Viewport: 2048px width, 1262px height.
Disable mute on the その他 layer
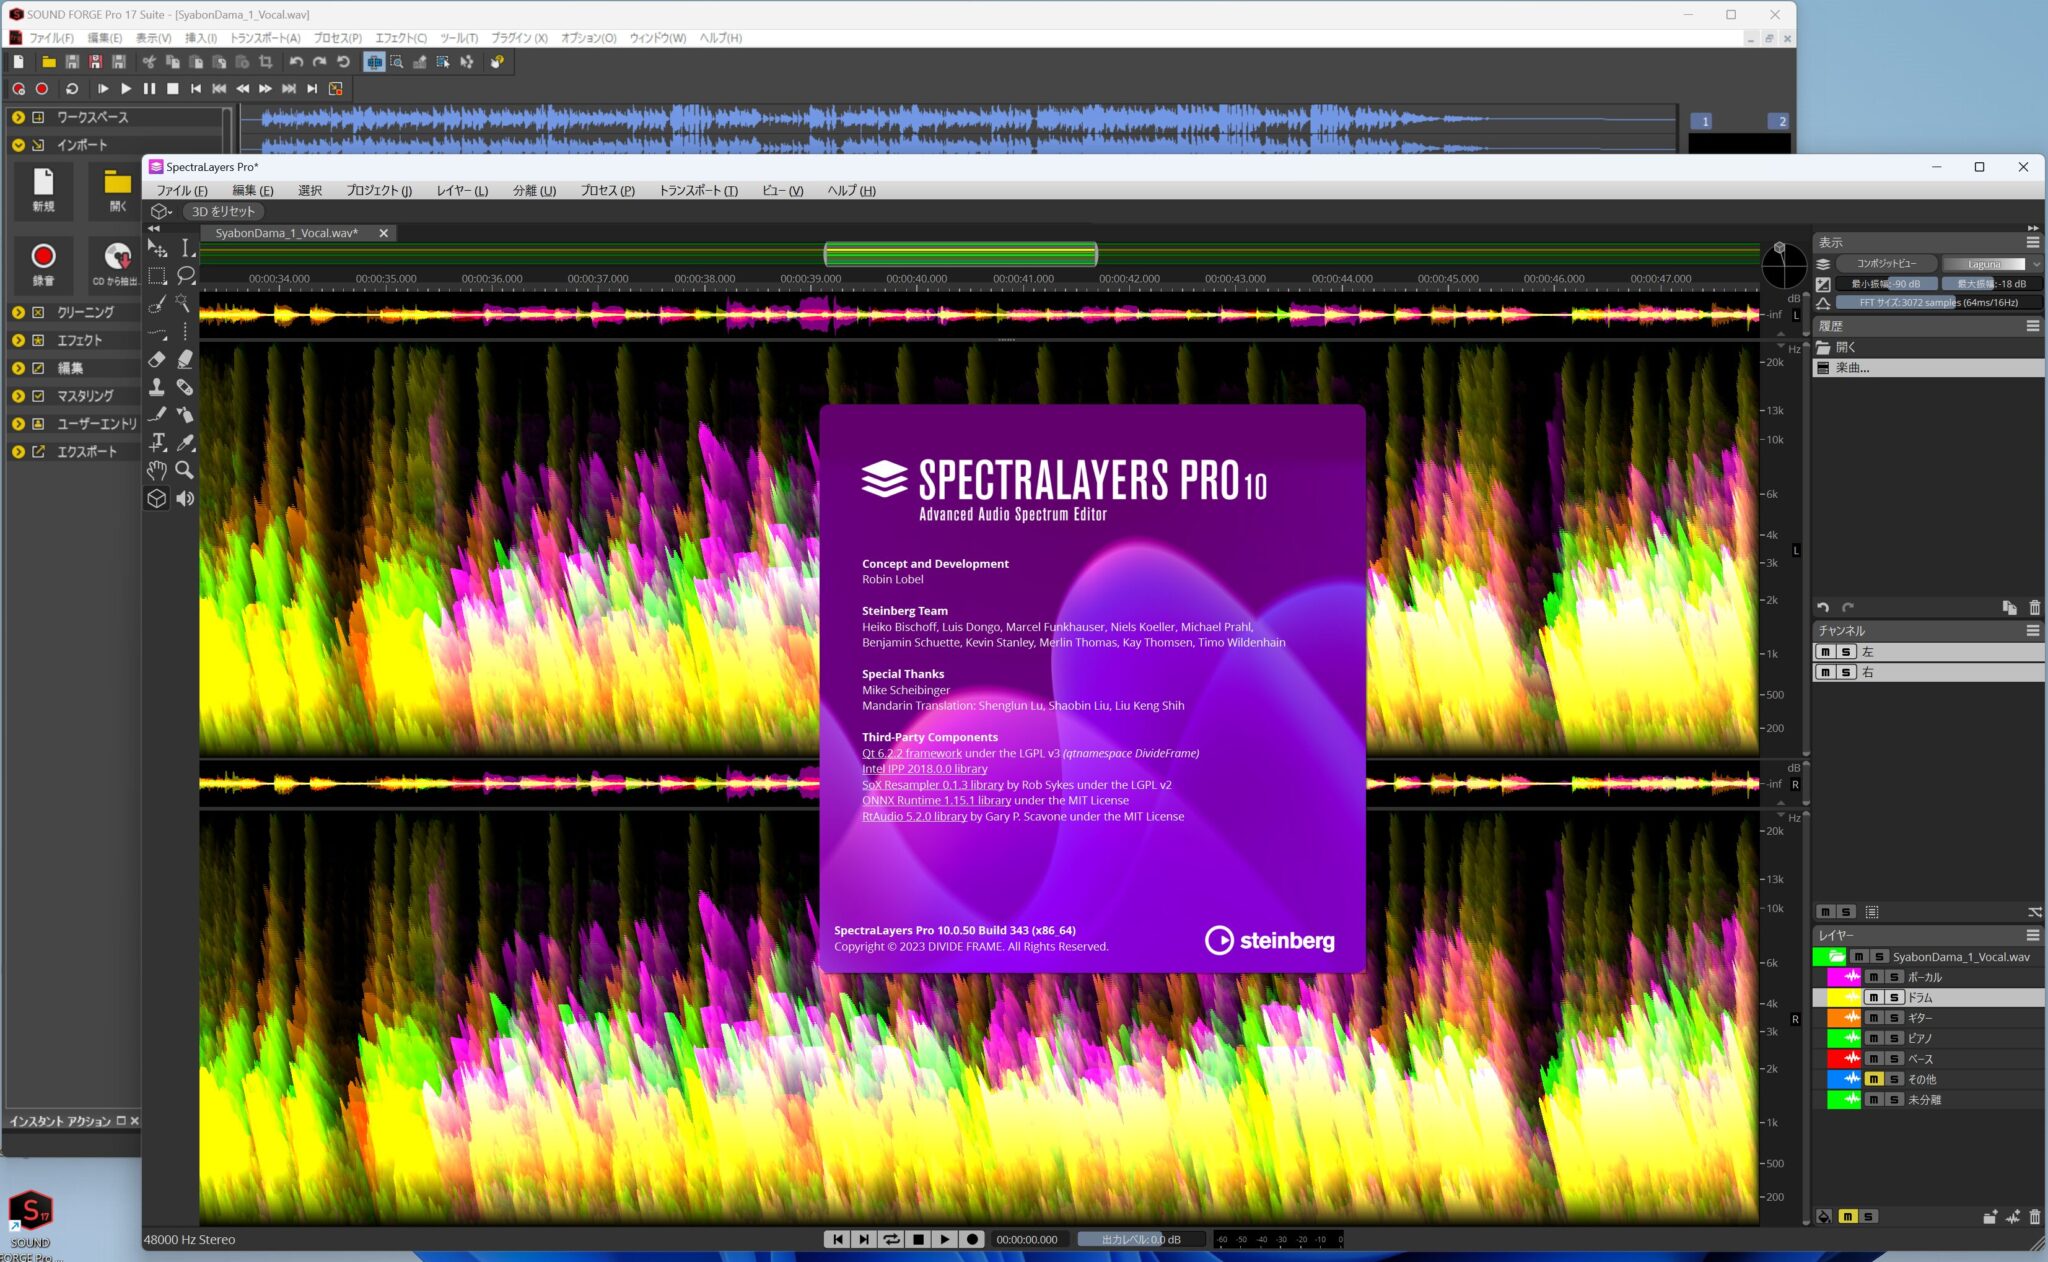click(x=1873, y=1079)
